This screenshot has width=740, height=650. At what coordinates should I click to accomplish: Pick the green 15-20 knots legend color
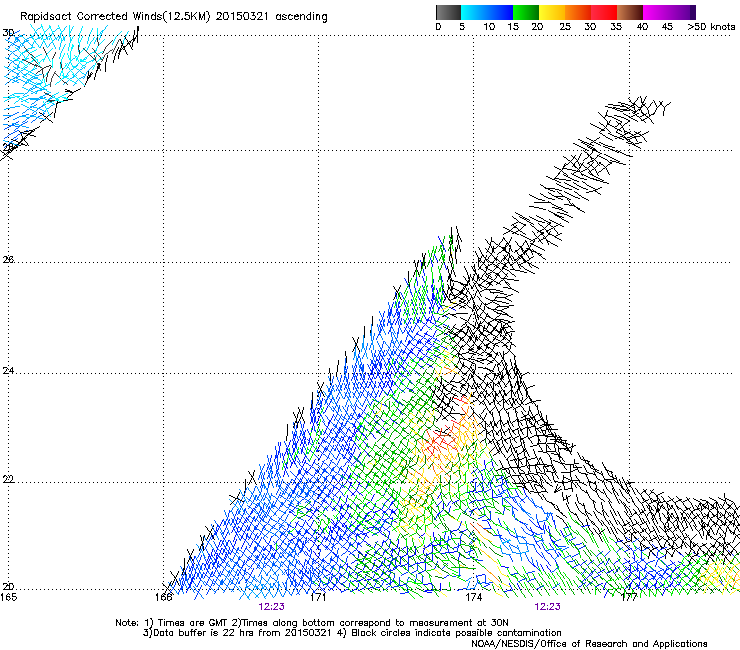526,12
